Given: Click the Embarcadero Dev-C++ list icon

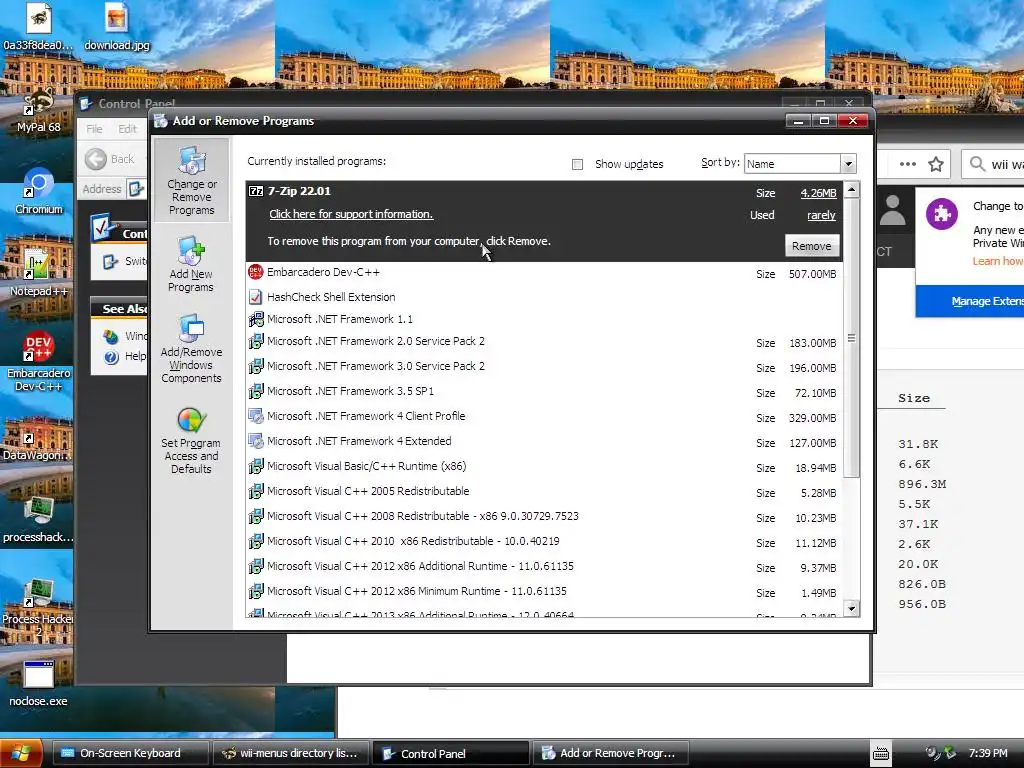Looking at the screenshot, I should 255,272.
